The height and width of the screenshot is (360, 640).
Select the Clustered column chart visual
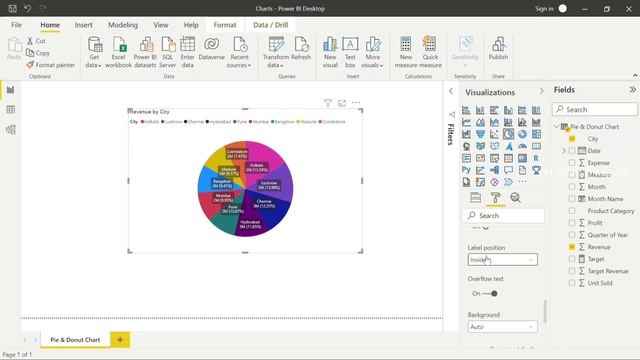(508, 110)
